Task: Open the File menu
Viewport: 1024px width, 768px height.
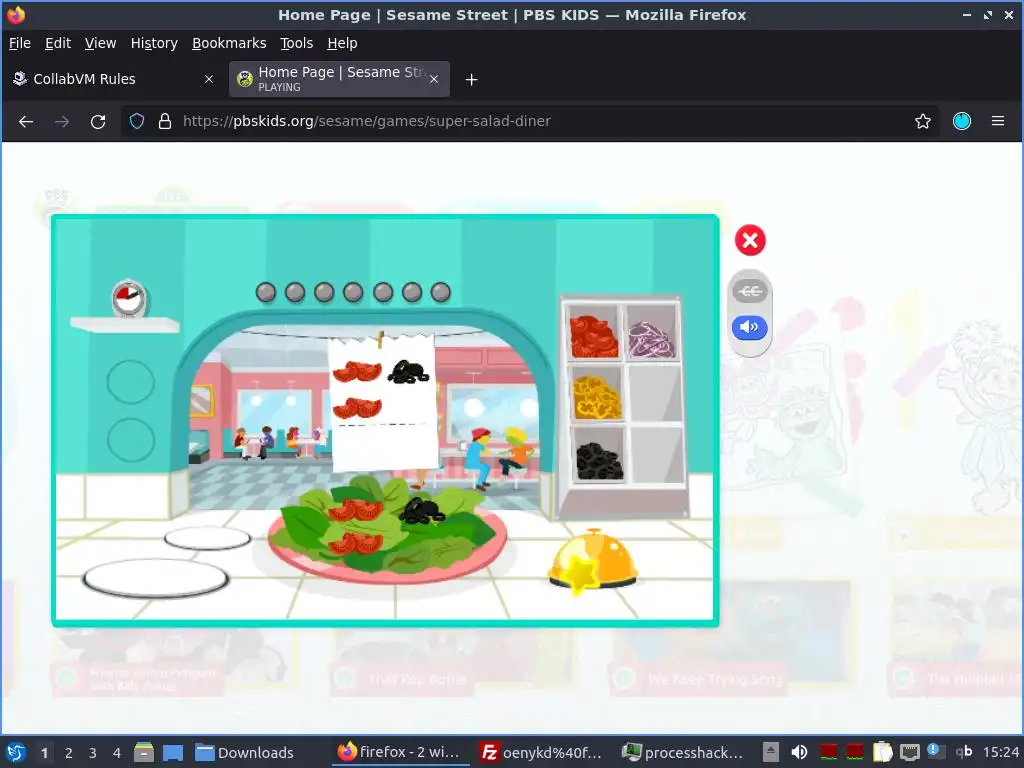Action: tap(20, 43)
